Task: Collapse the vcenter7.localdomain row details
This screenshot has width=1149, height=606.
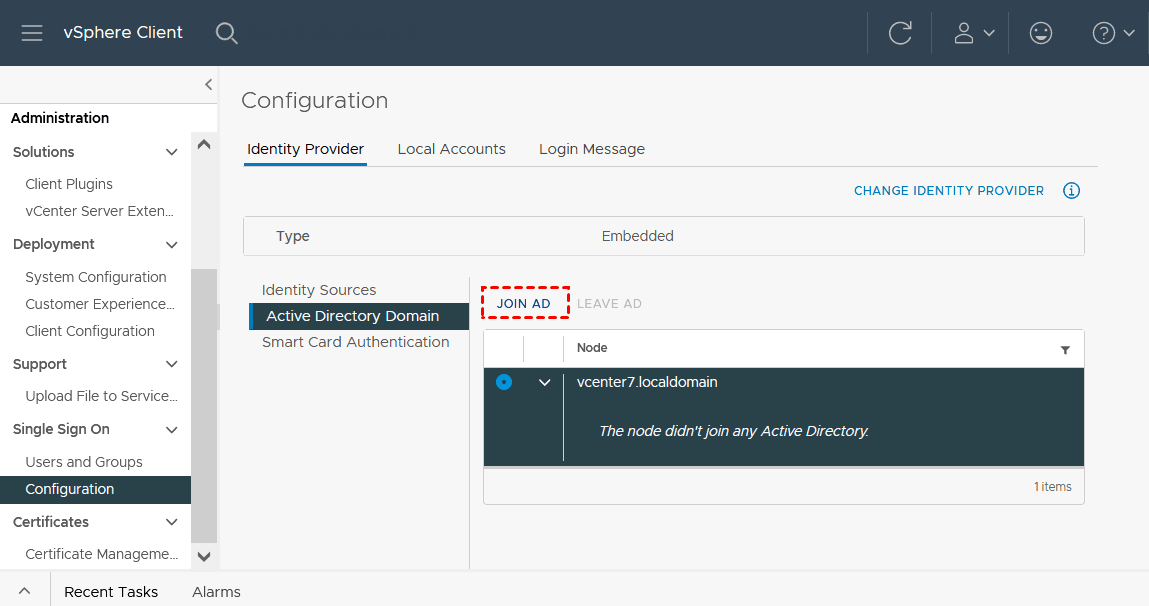Action: [545, 382]
